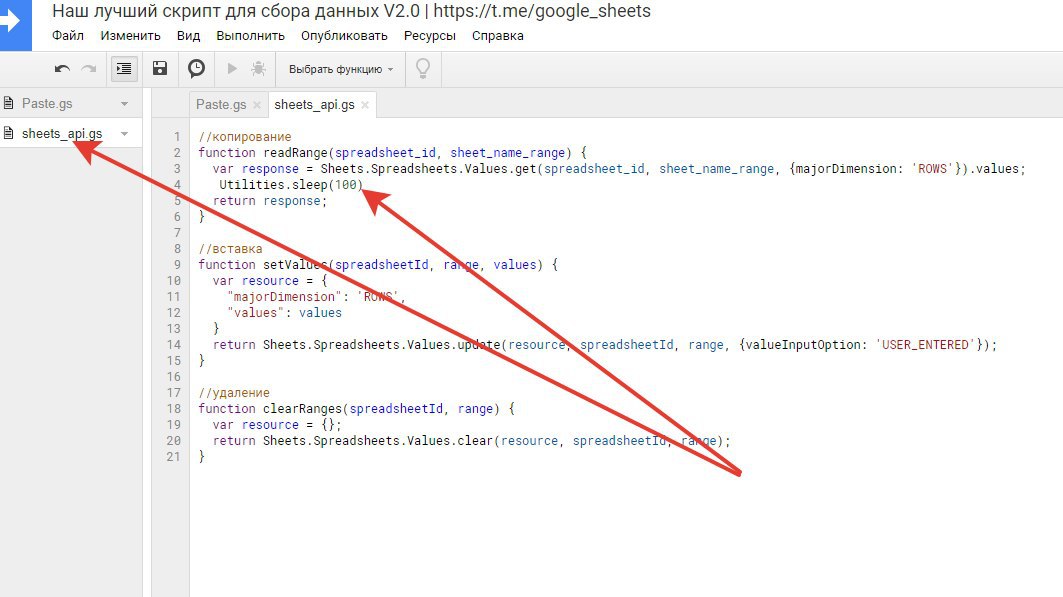
Task: Open the Опубликовать menu
Action: pos(344,35)
